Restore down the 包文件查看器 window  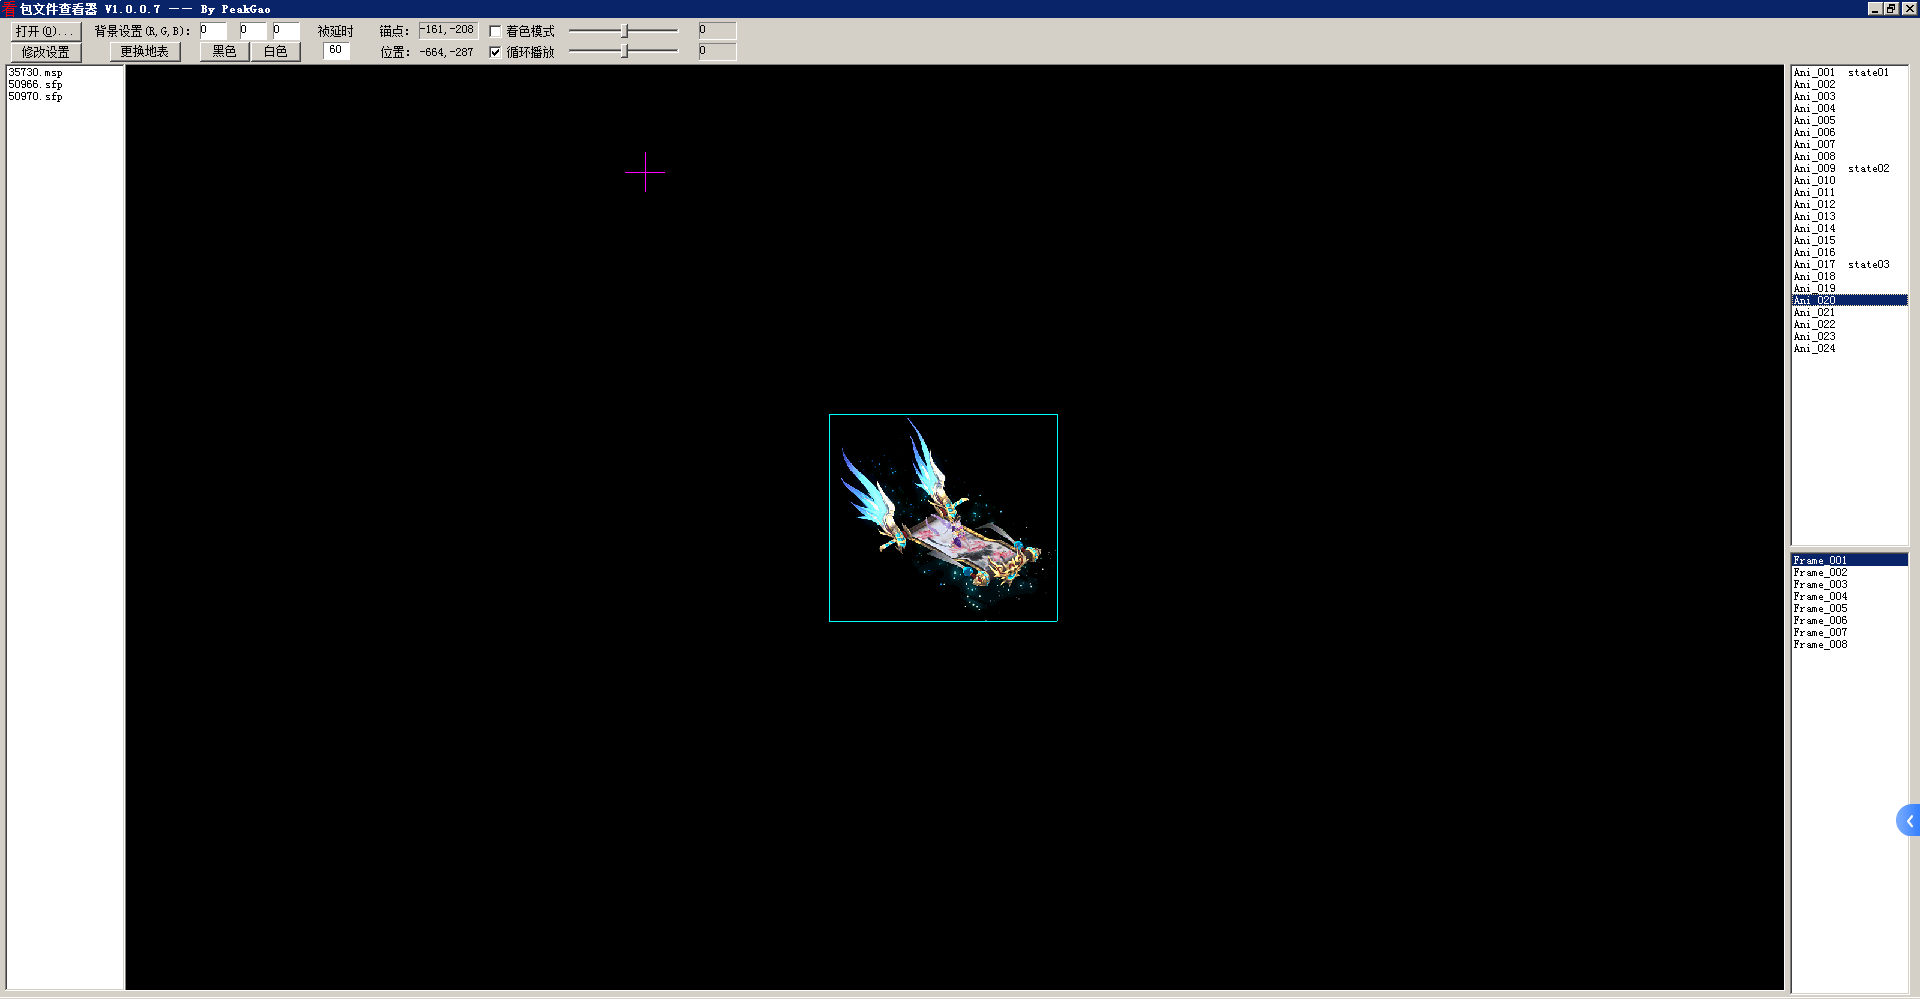1891,9
